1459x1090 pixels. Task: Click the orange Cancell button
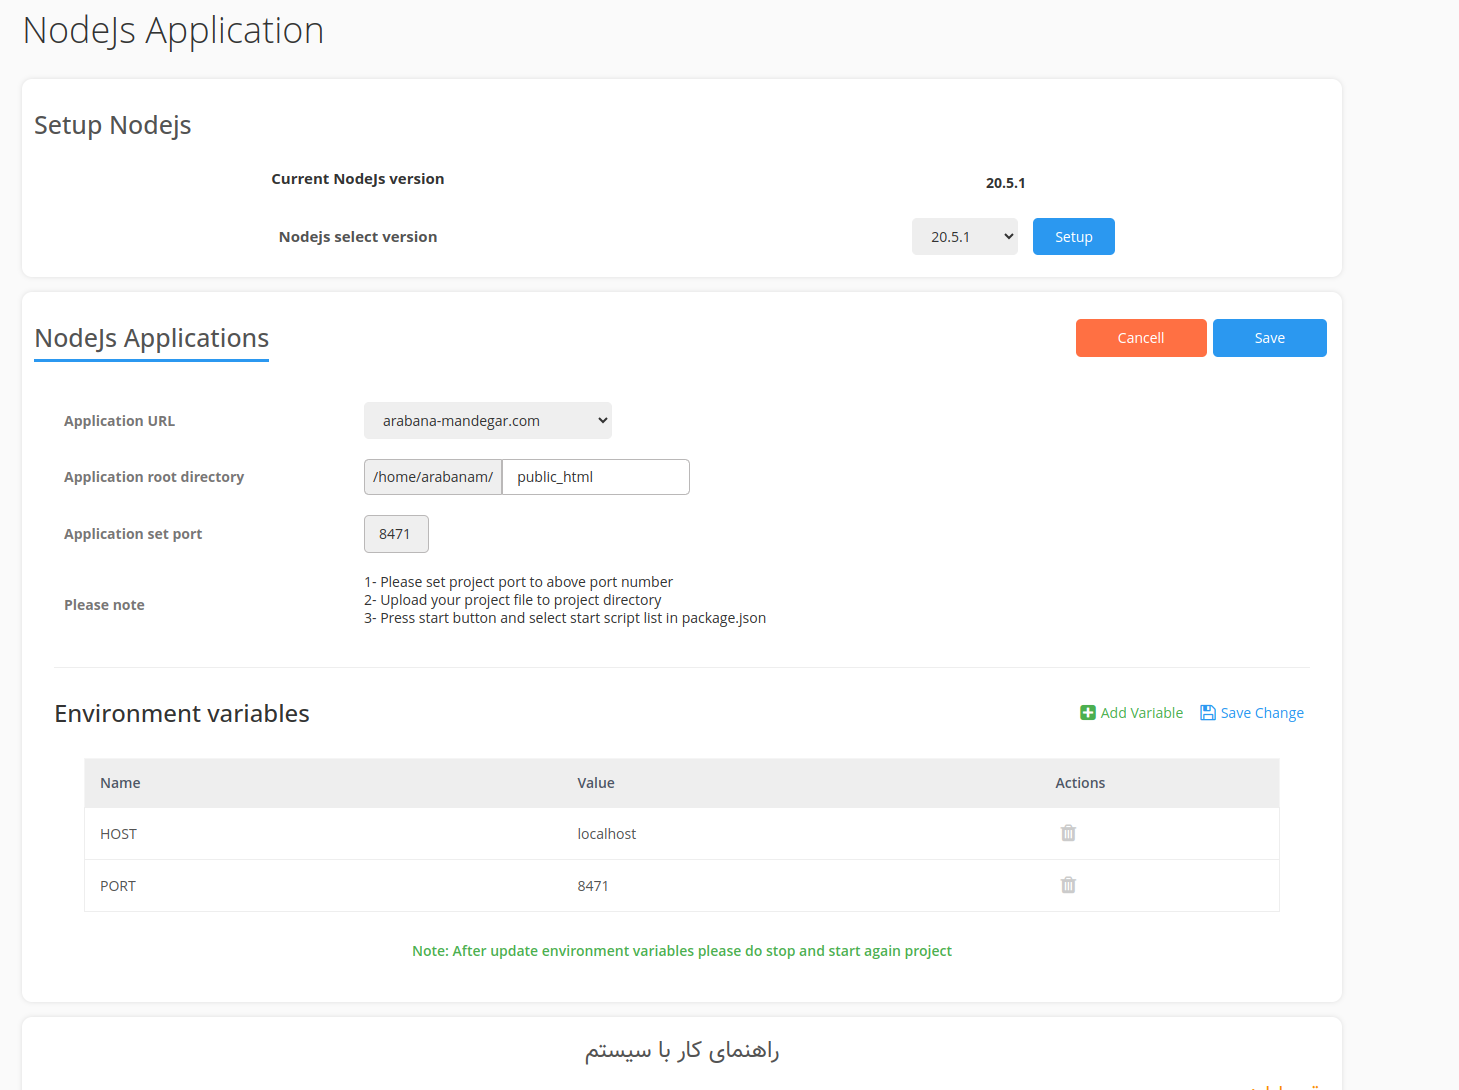pos(1140,338)
